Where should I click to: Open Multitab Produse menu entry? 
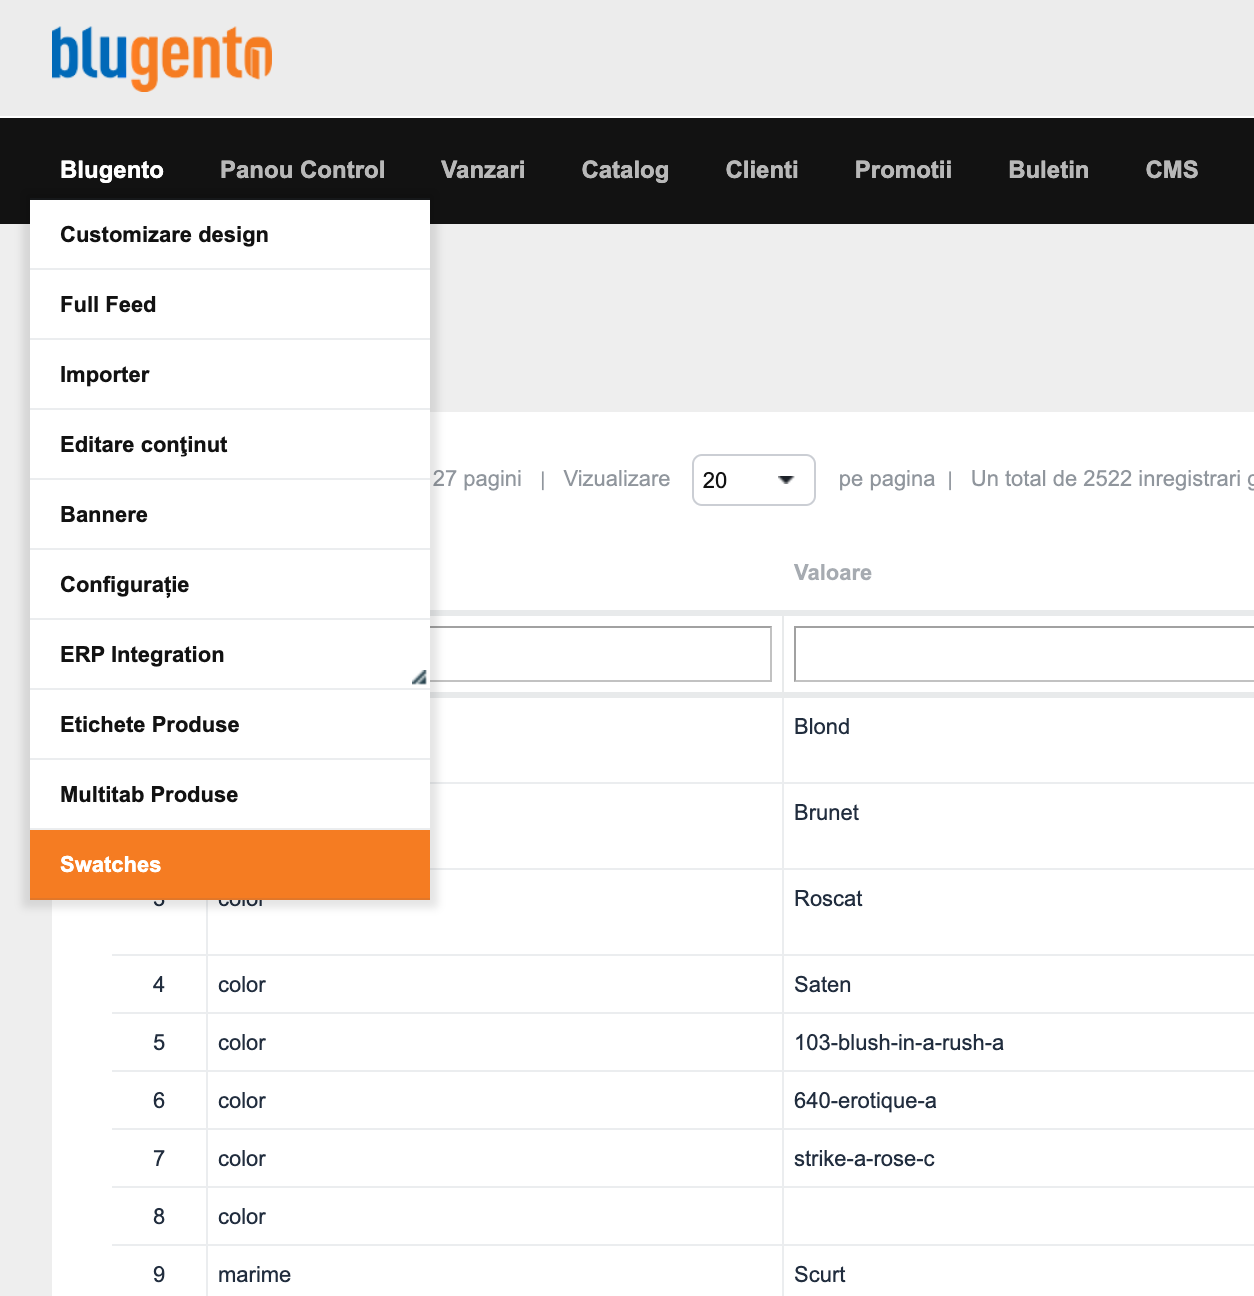point(230,795)
